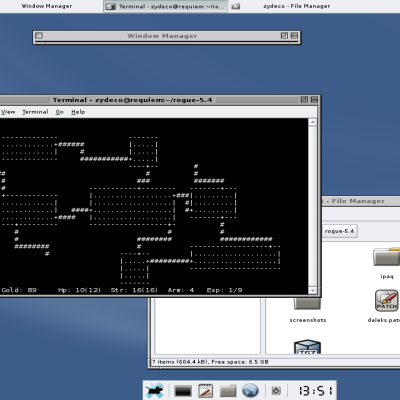Click the File Manager status bar free space text
The image size is (400, 400).
[x=240, y=362]
